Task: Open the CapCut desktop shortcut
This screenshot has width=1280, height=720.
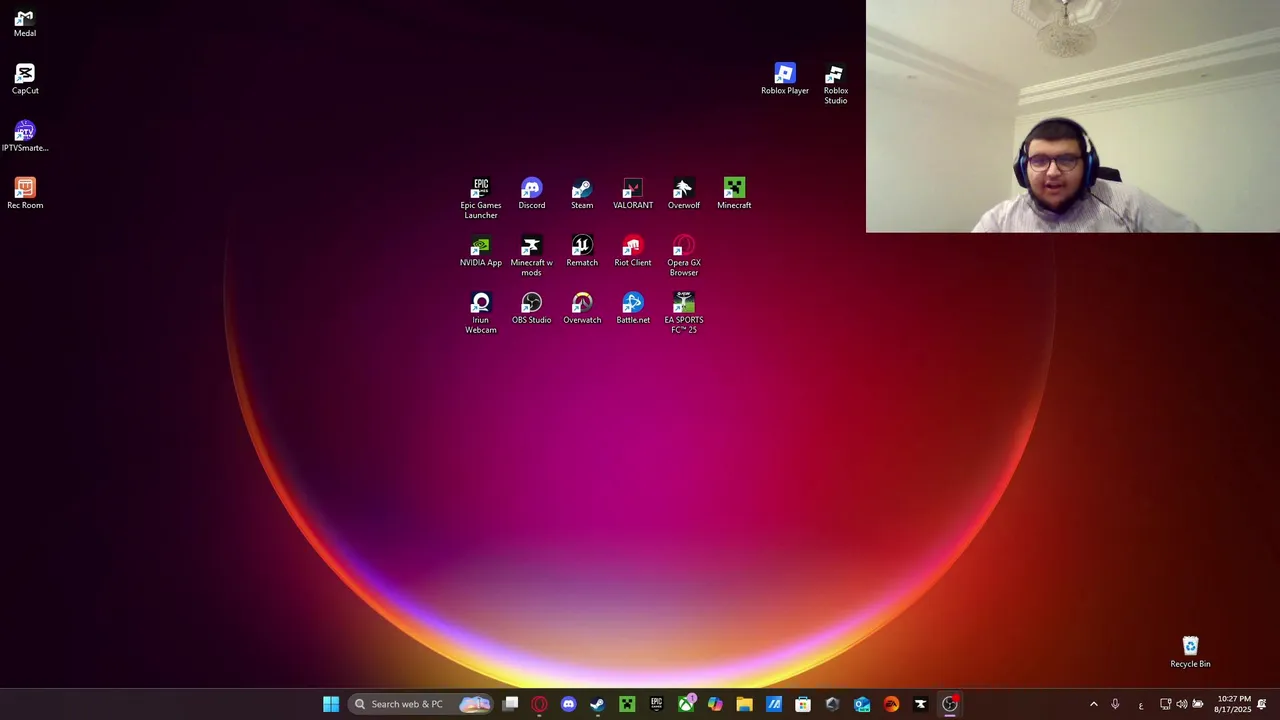Action: click(25, 80)
